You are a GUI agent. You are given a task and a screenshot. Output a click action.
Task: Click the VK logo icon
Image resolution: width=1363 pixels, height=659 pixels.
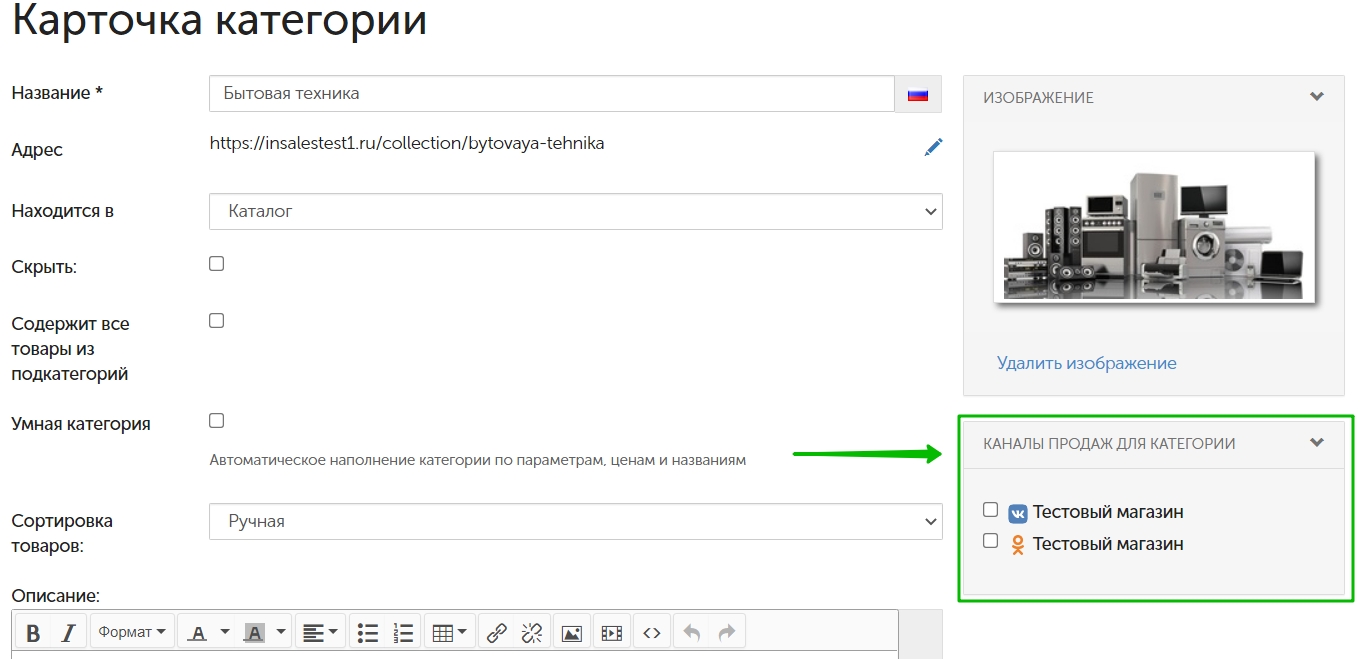click(x=1018, y=514)
